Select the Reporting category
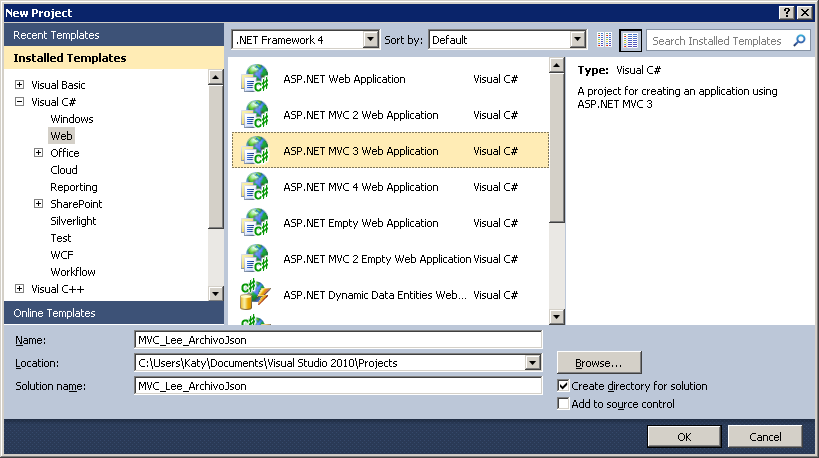This screenshot has width=819, height=458. coord(74,187)
